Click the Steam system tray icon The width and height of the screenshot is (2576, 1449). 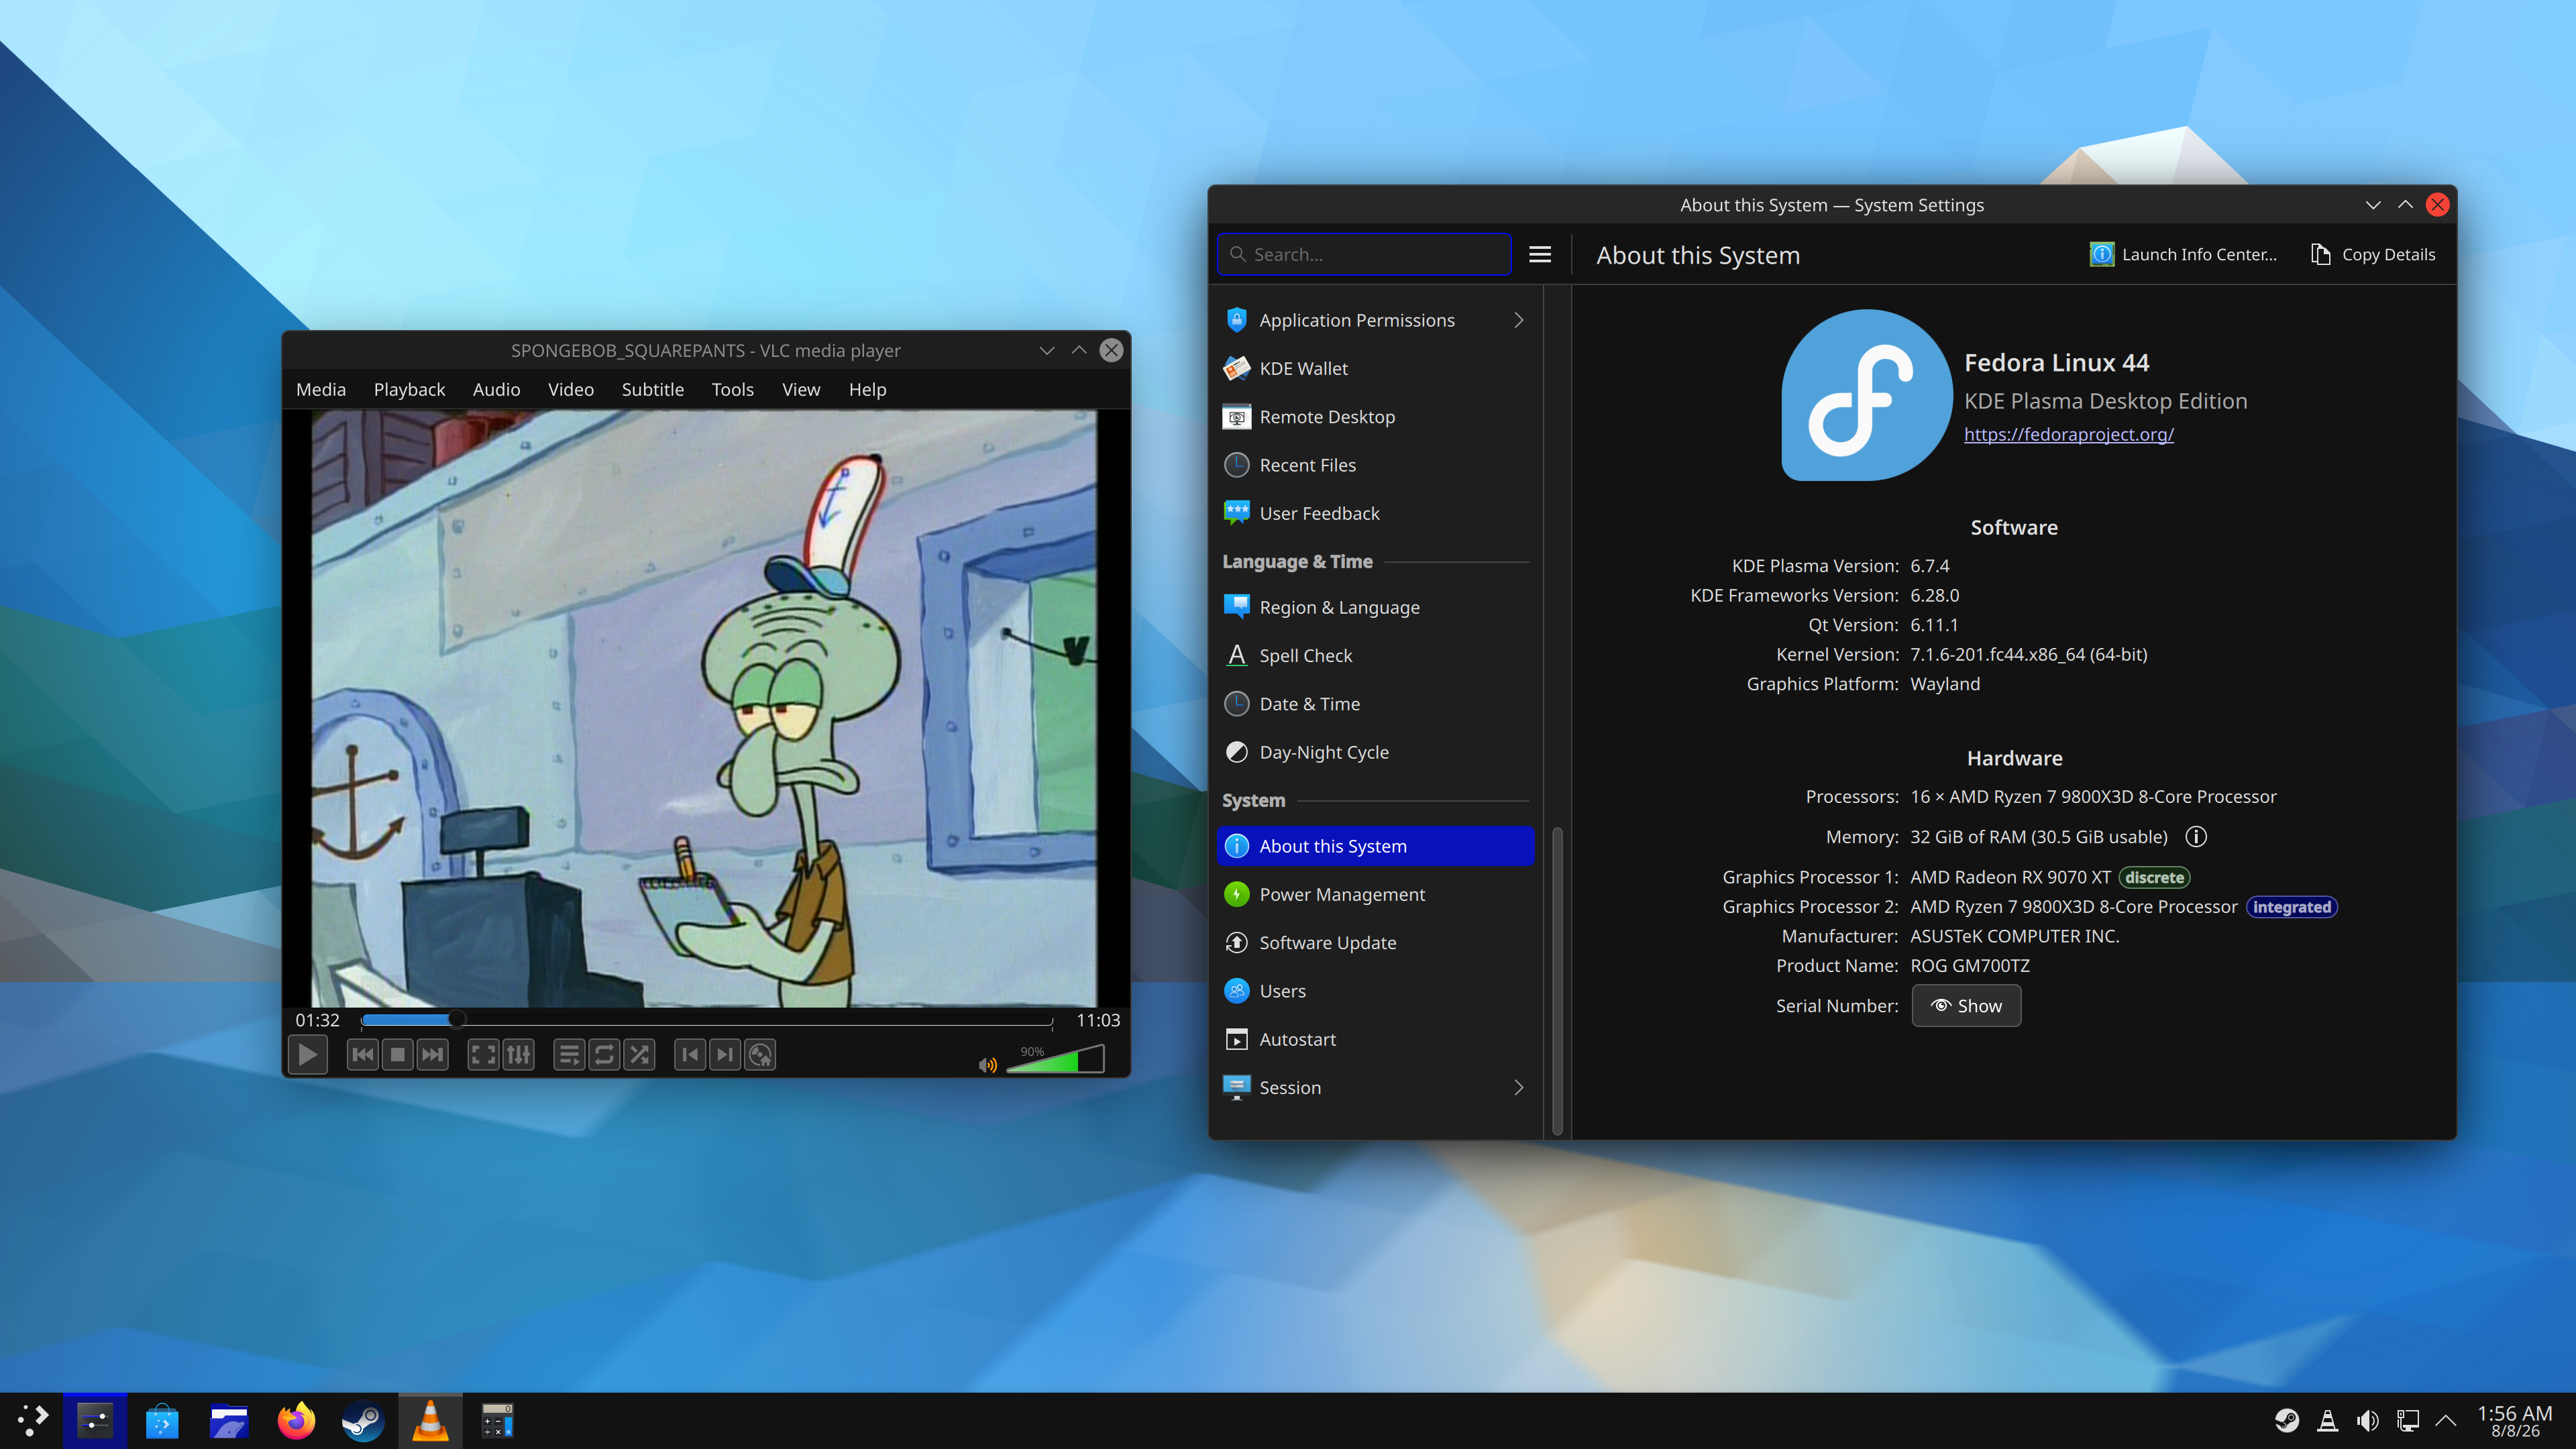pos(2287,1420)
